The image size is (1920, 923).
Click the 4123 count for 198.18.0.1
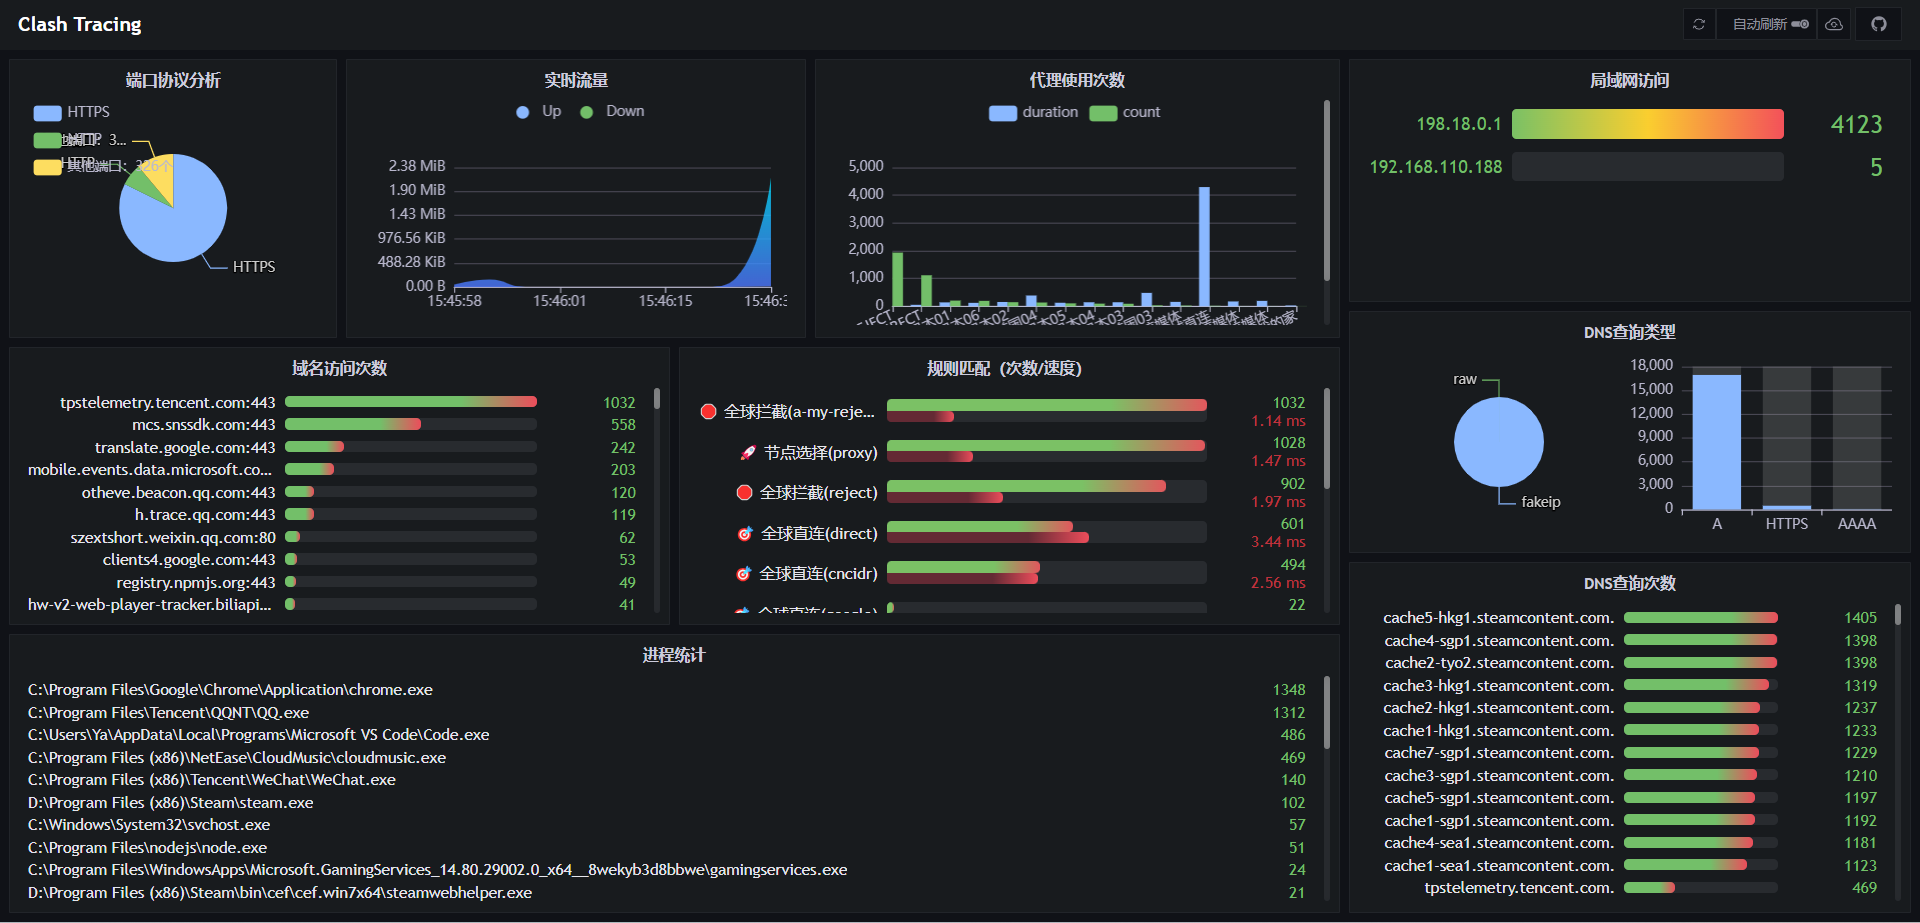coord(1856,124)
